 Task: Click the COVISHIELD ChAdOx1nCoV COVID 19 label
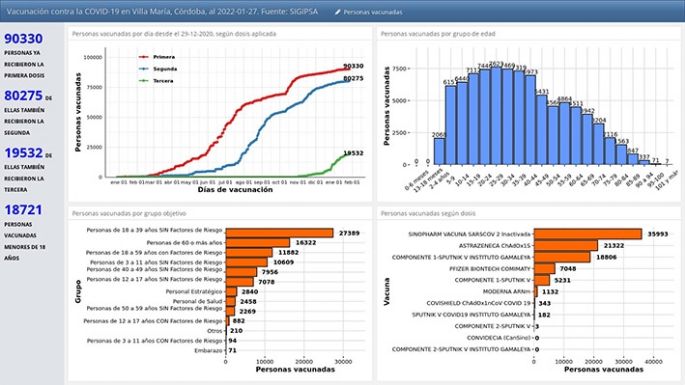(479, 303)
